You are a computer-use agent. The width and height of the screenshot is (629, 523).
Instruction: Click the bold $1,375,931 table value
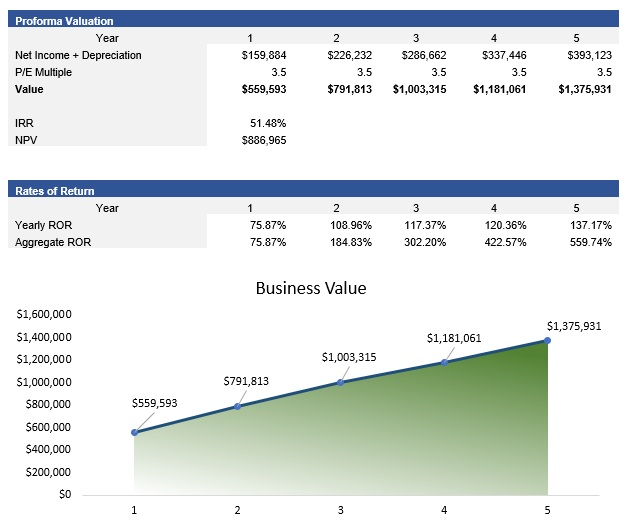pyautogui.click(x=585, y=89)
